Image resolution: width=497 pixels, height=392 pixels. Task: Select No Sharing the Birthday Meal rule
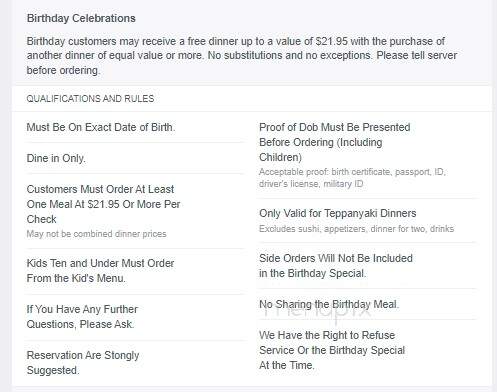pyautogui.click(x=329, y=304)
